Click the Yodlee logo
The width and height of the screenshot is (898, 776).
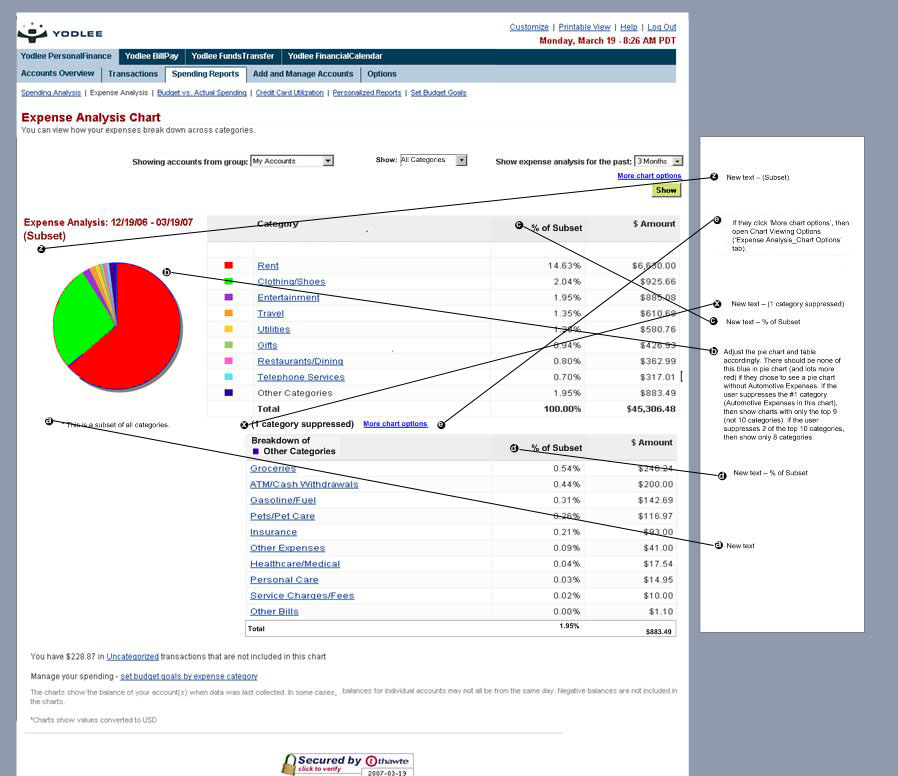tap(60, 33)
